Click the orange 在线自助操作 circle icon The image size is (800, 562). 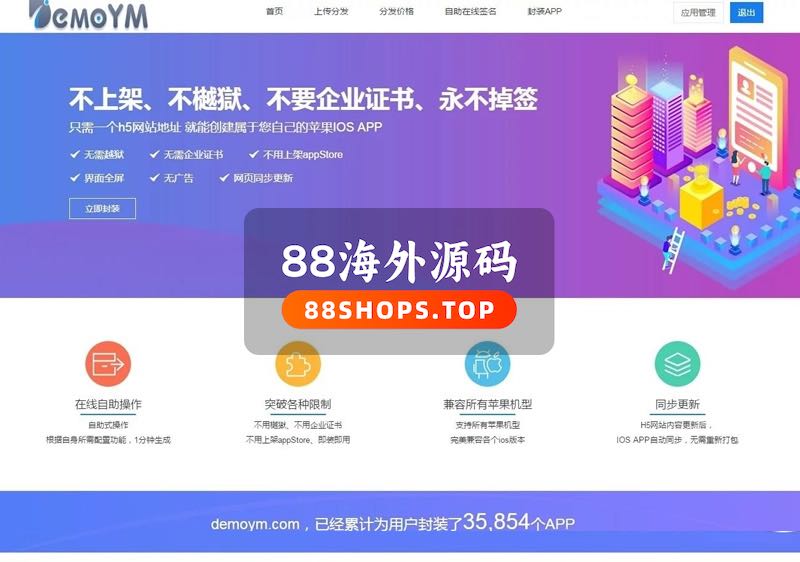(x=108, y=364)
